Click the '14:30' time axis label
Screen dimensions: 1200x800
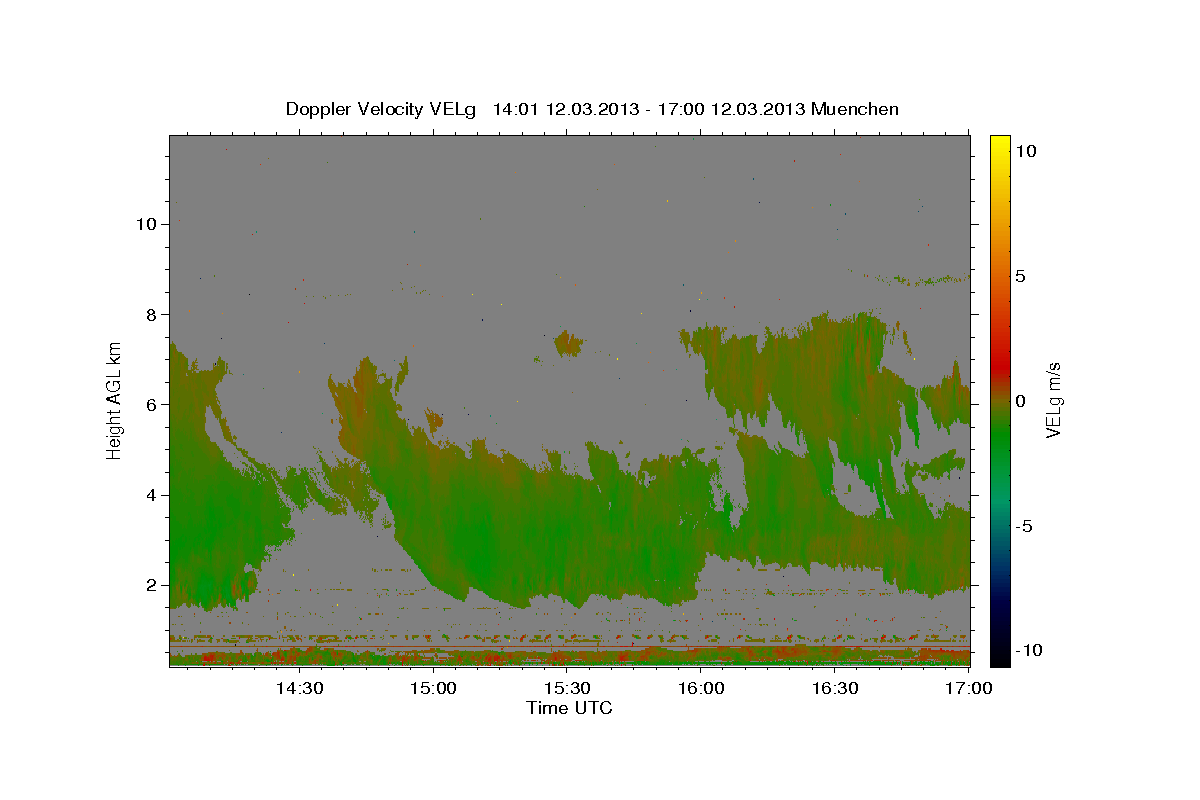[298, 689]
